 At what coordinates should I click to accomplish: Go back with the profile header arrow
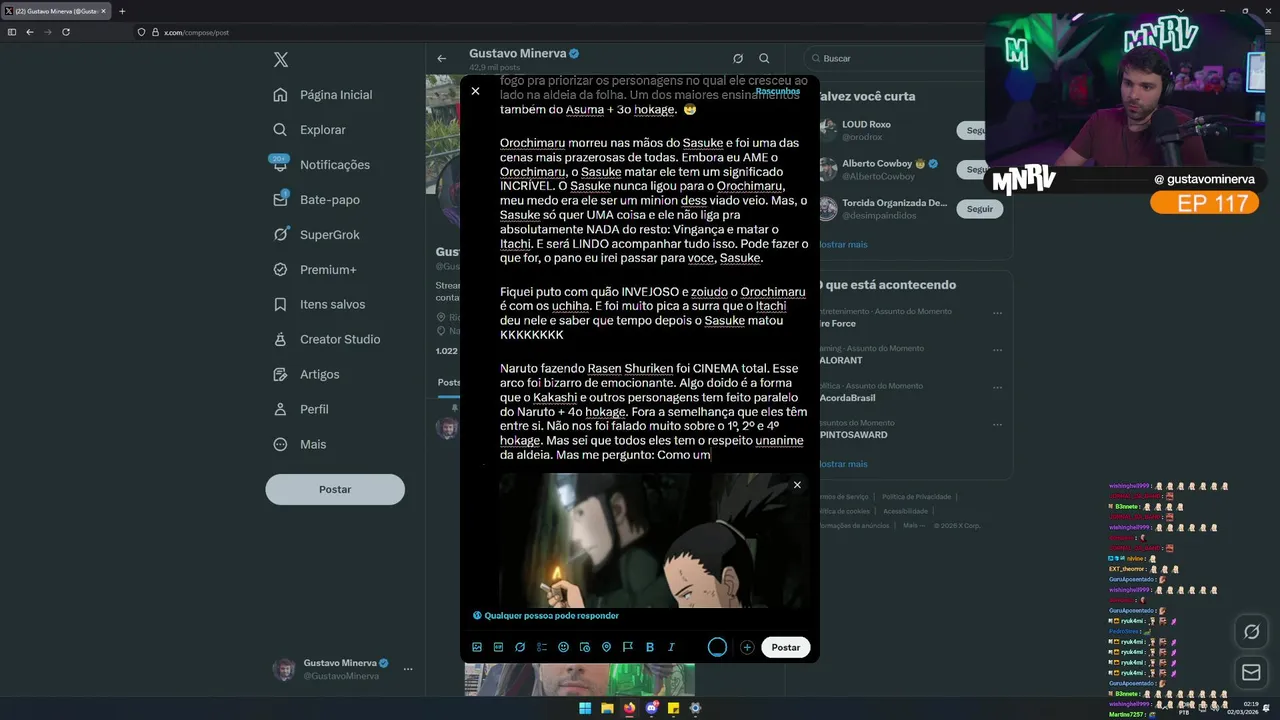[441, 59]
